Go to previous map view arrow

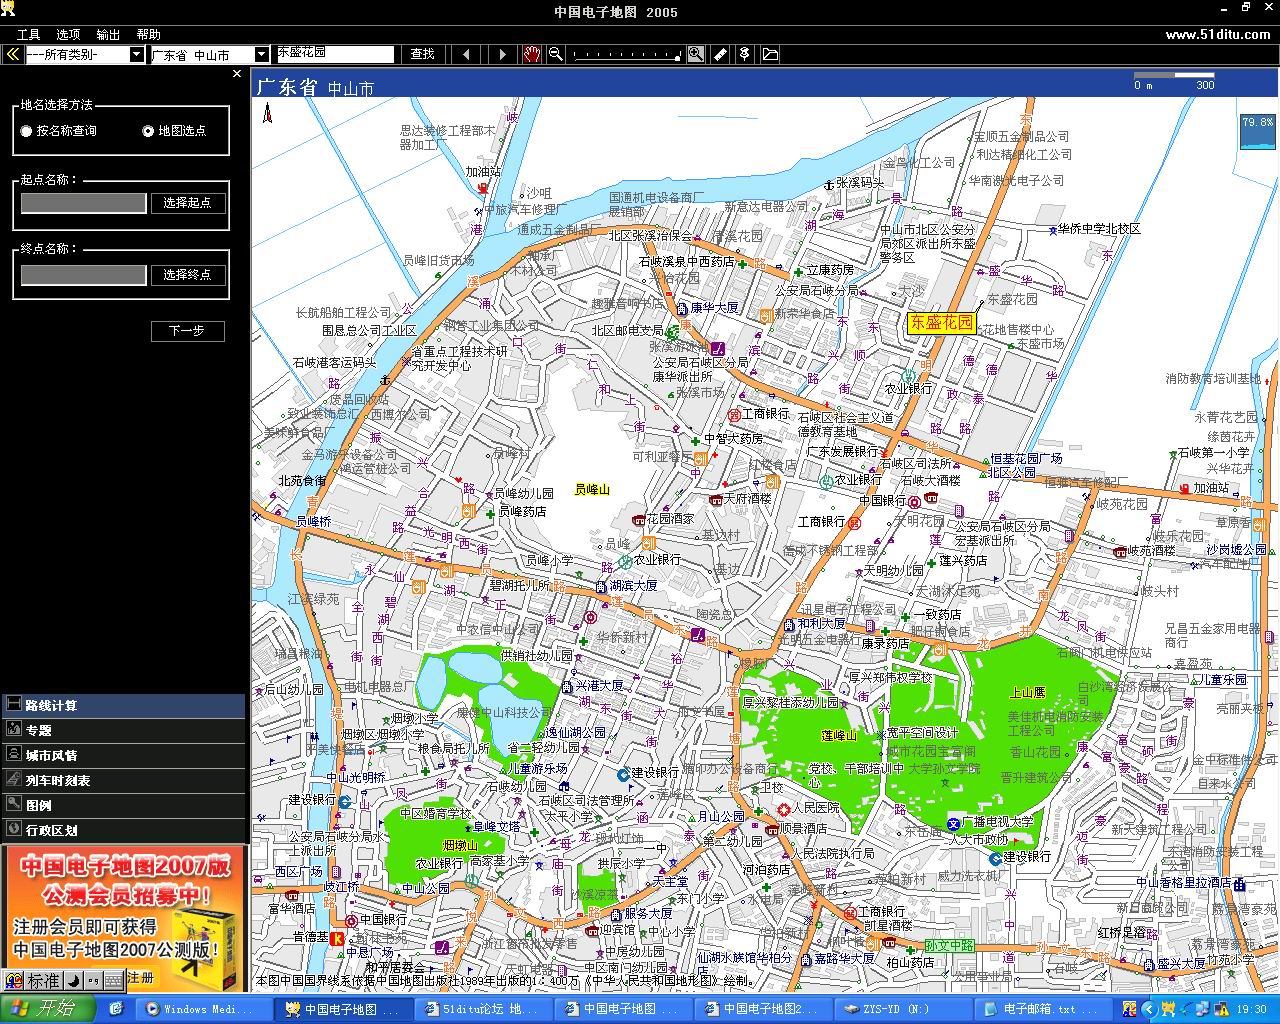[x=466, y=54]
